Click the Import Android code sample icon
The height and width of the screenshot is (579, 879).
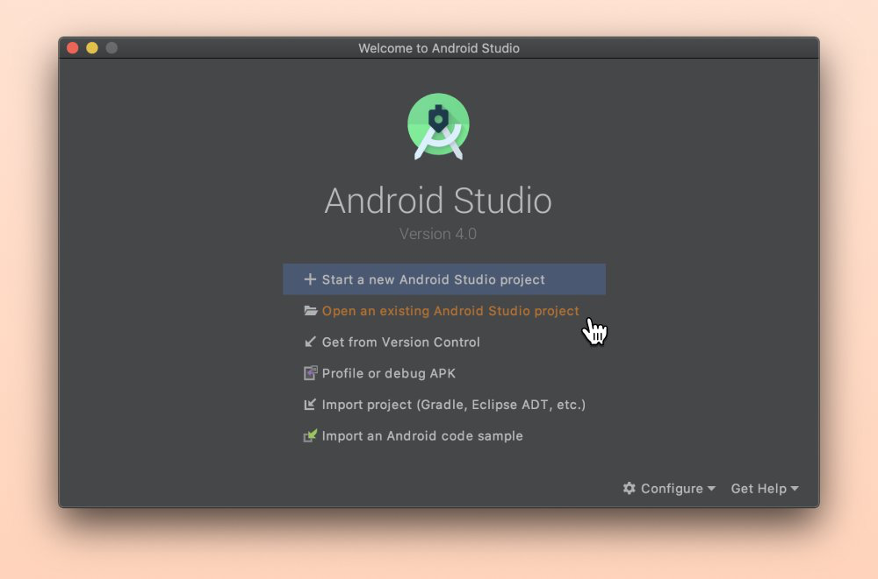tap(310, 436)
